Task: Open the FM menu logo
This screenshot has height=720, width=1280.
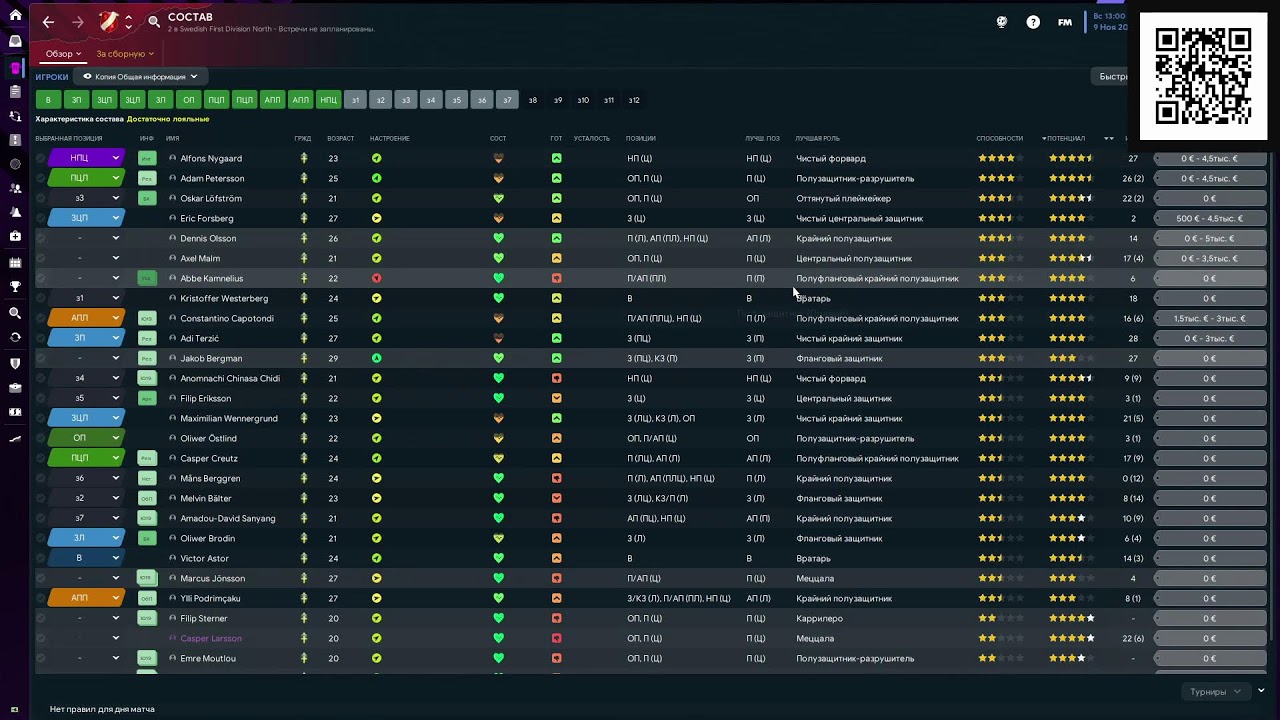Action: point(1065,22)
